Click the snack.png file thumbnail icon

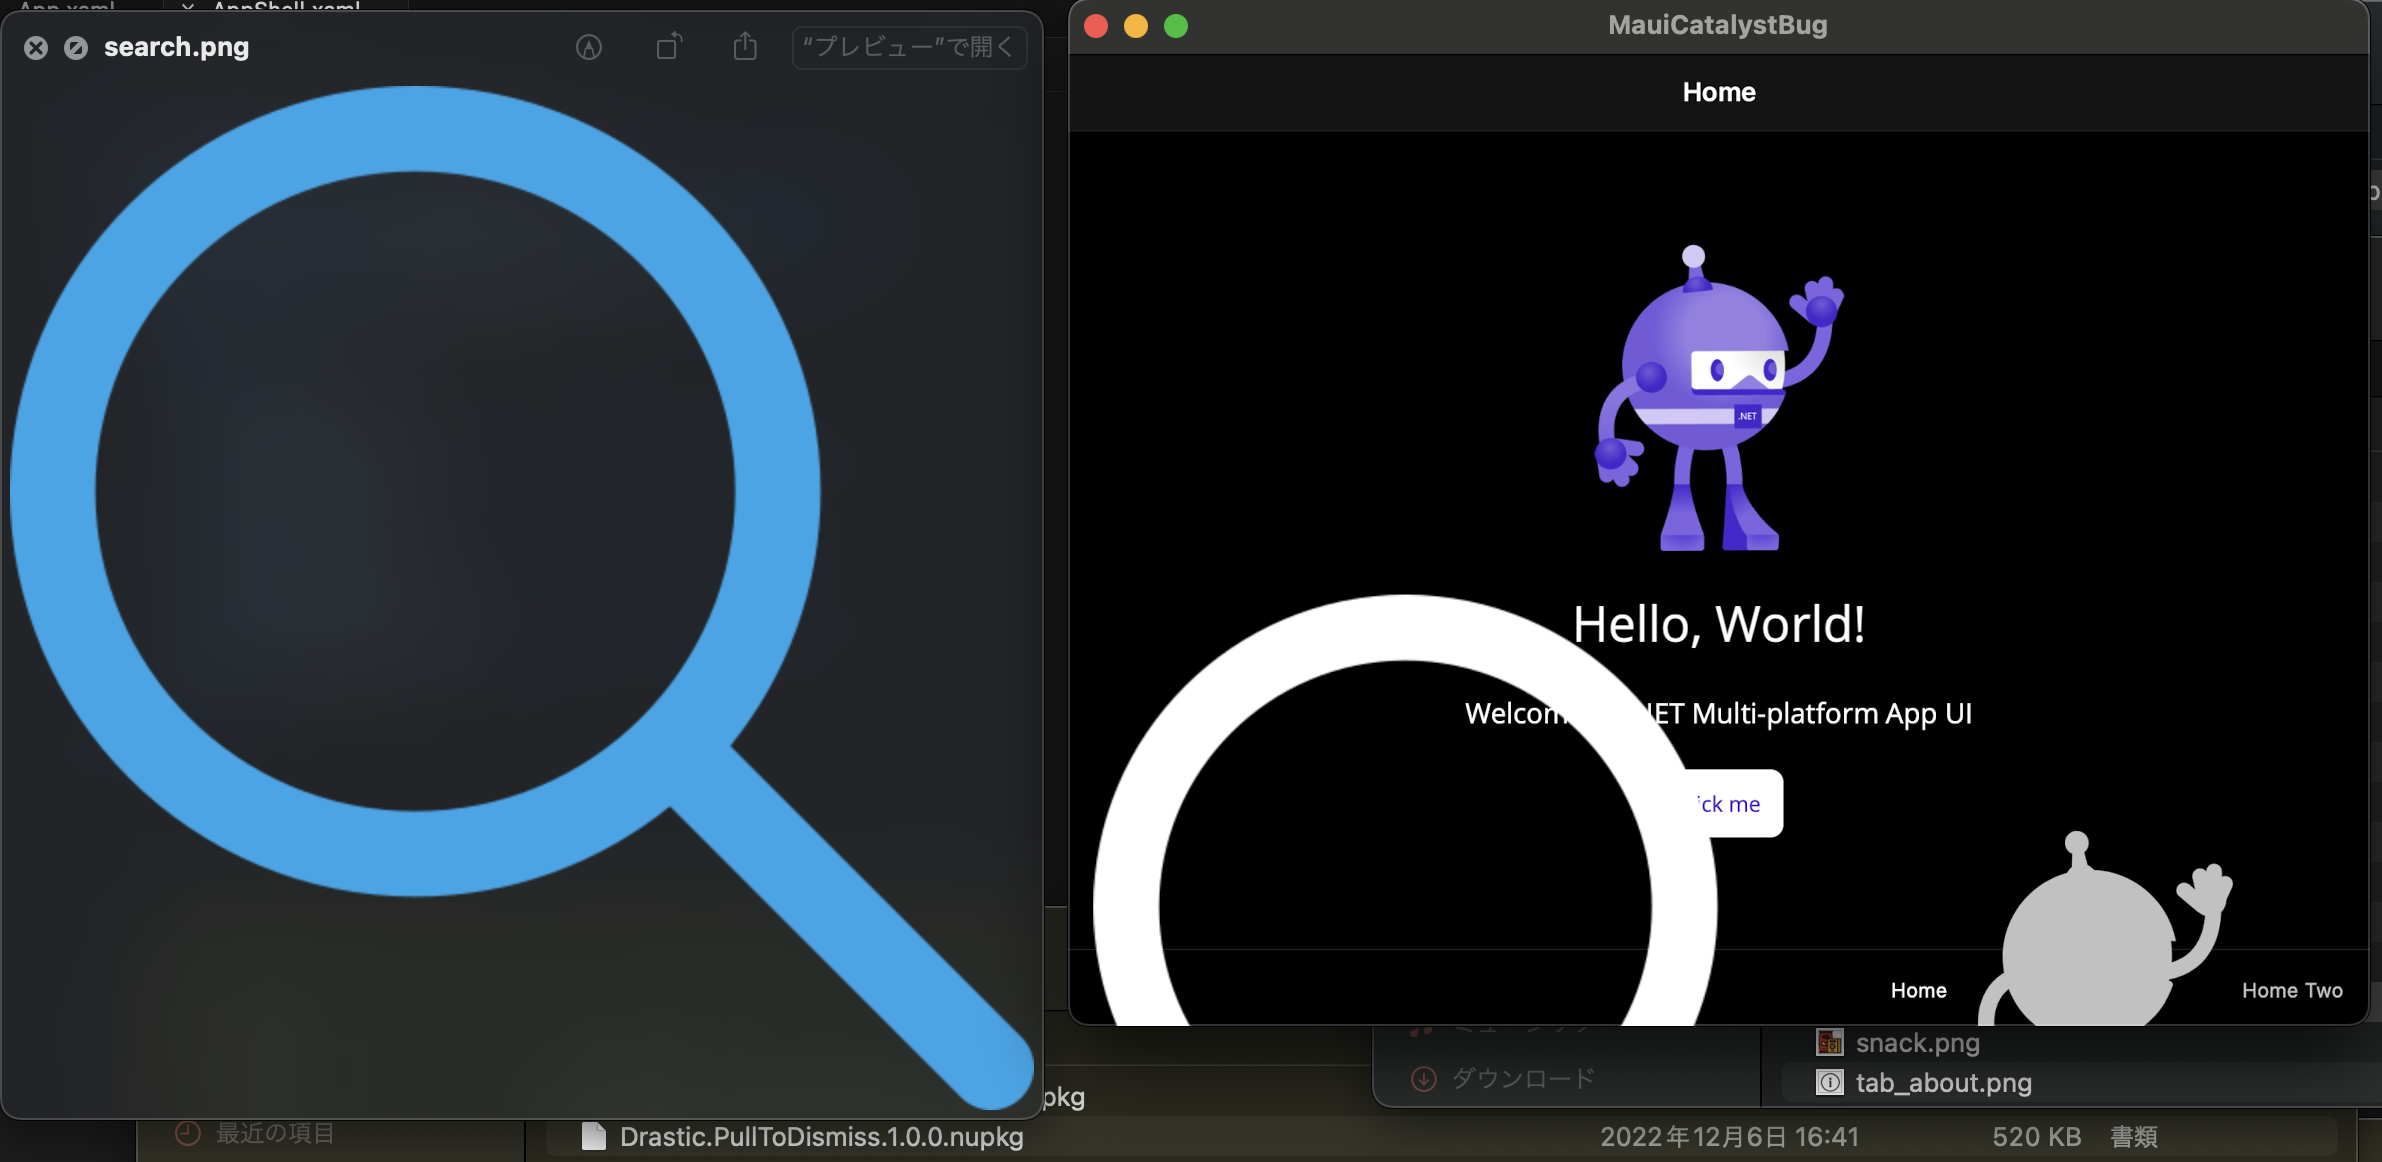point(1828,1042)
